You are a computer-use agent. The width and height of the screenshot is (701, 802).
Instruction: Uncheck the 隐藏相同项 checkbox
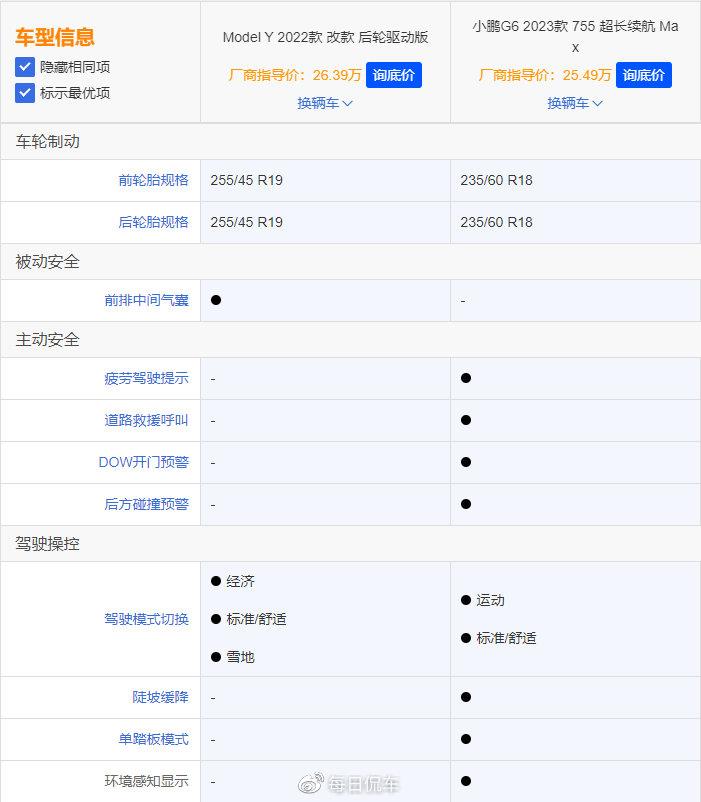point(25,67)
